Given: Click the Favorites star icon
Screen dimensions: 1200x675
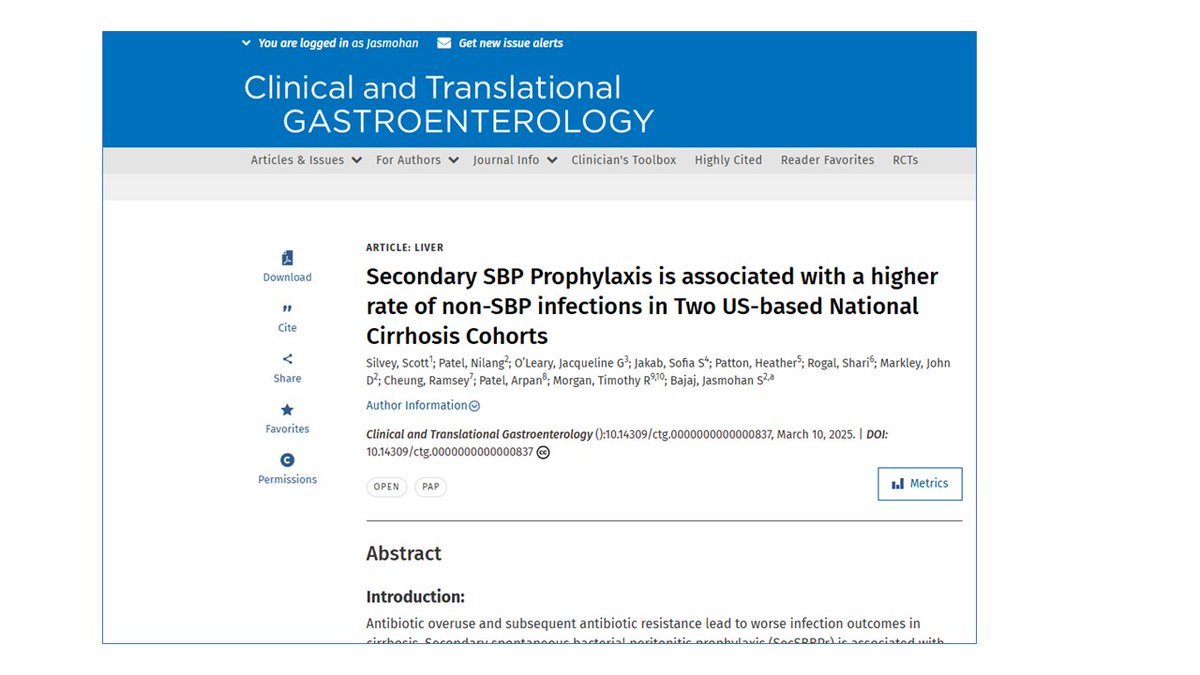Looking at the screenshot, I should [287, 410].
